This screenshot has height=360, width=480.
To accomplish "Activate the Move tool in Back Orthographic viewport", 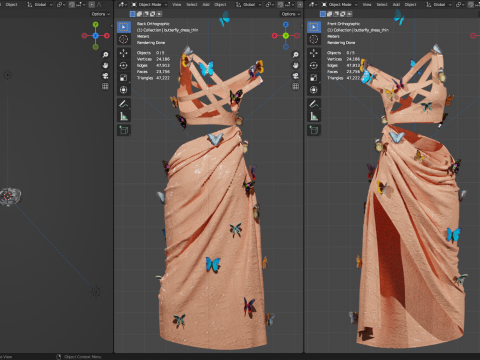I will pyautogui.click(x=124, y=53).
